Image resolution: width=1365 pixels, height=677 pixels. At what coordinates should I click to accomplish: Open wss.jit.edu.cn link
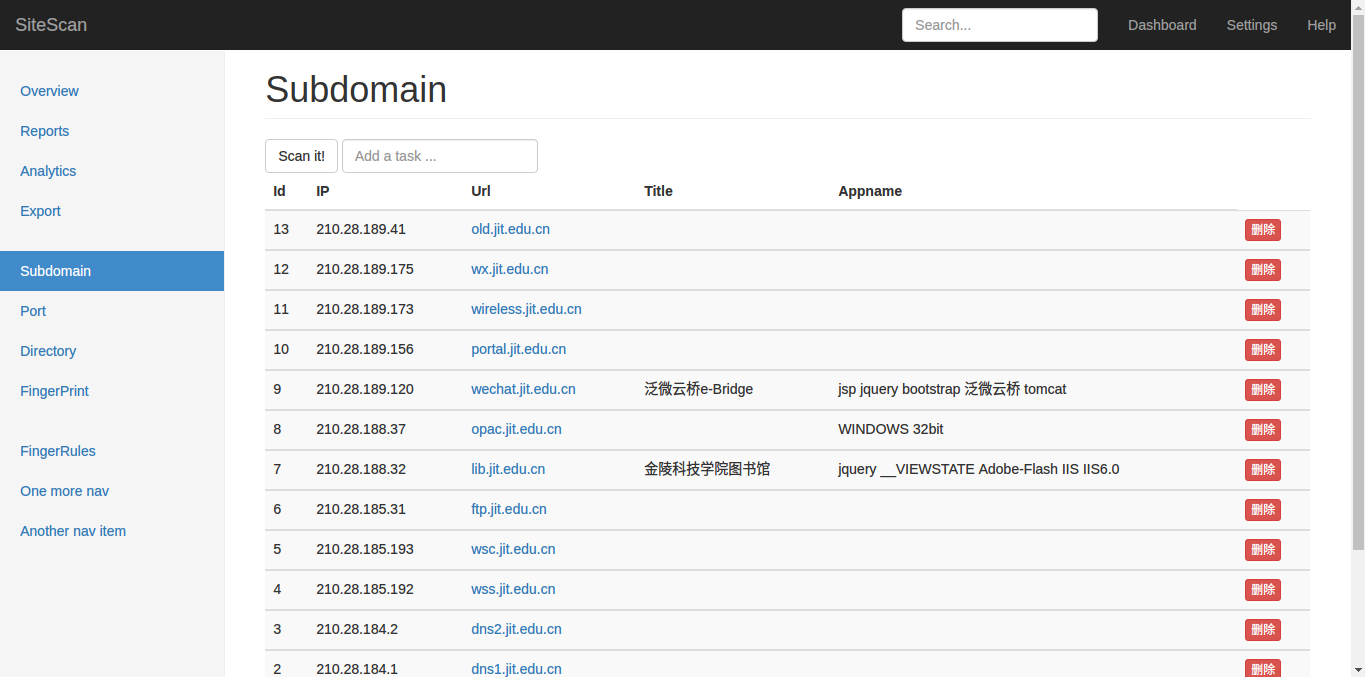pyautogui.click(x=513, y=589)
